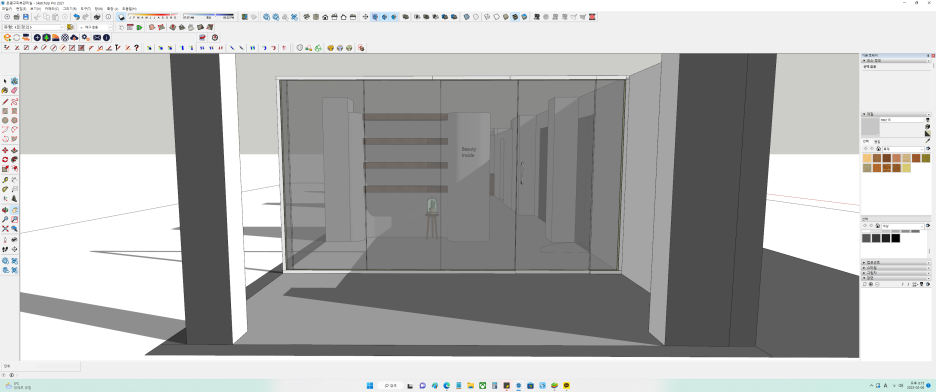Expand the 스타일 tray panel
The height and width of the screenshot is (392, 936).
895,268
